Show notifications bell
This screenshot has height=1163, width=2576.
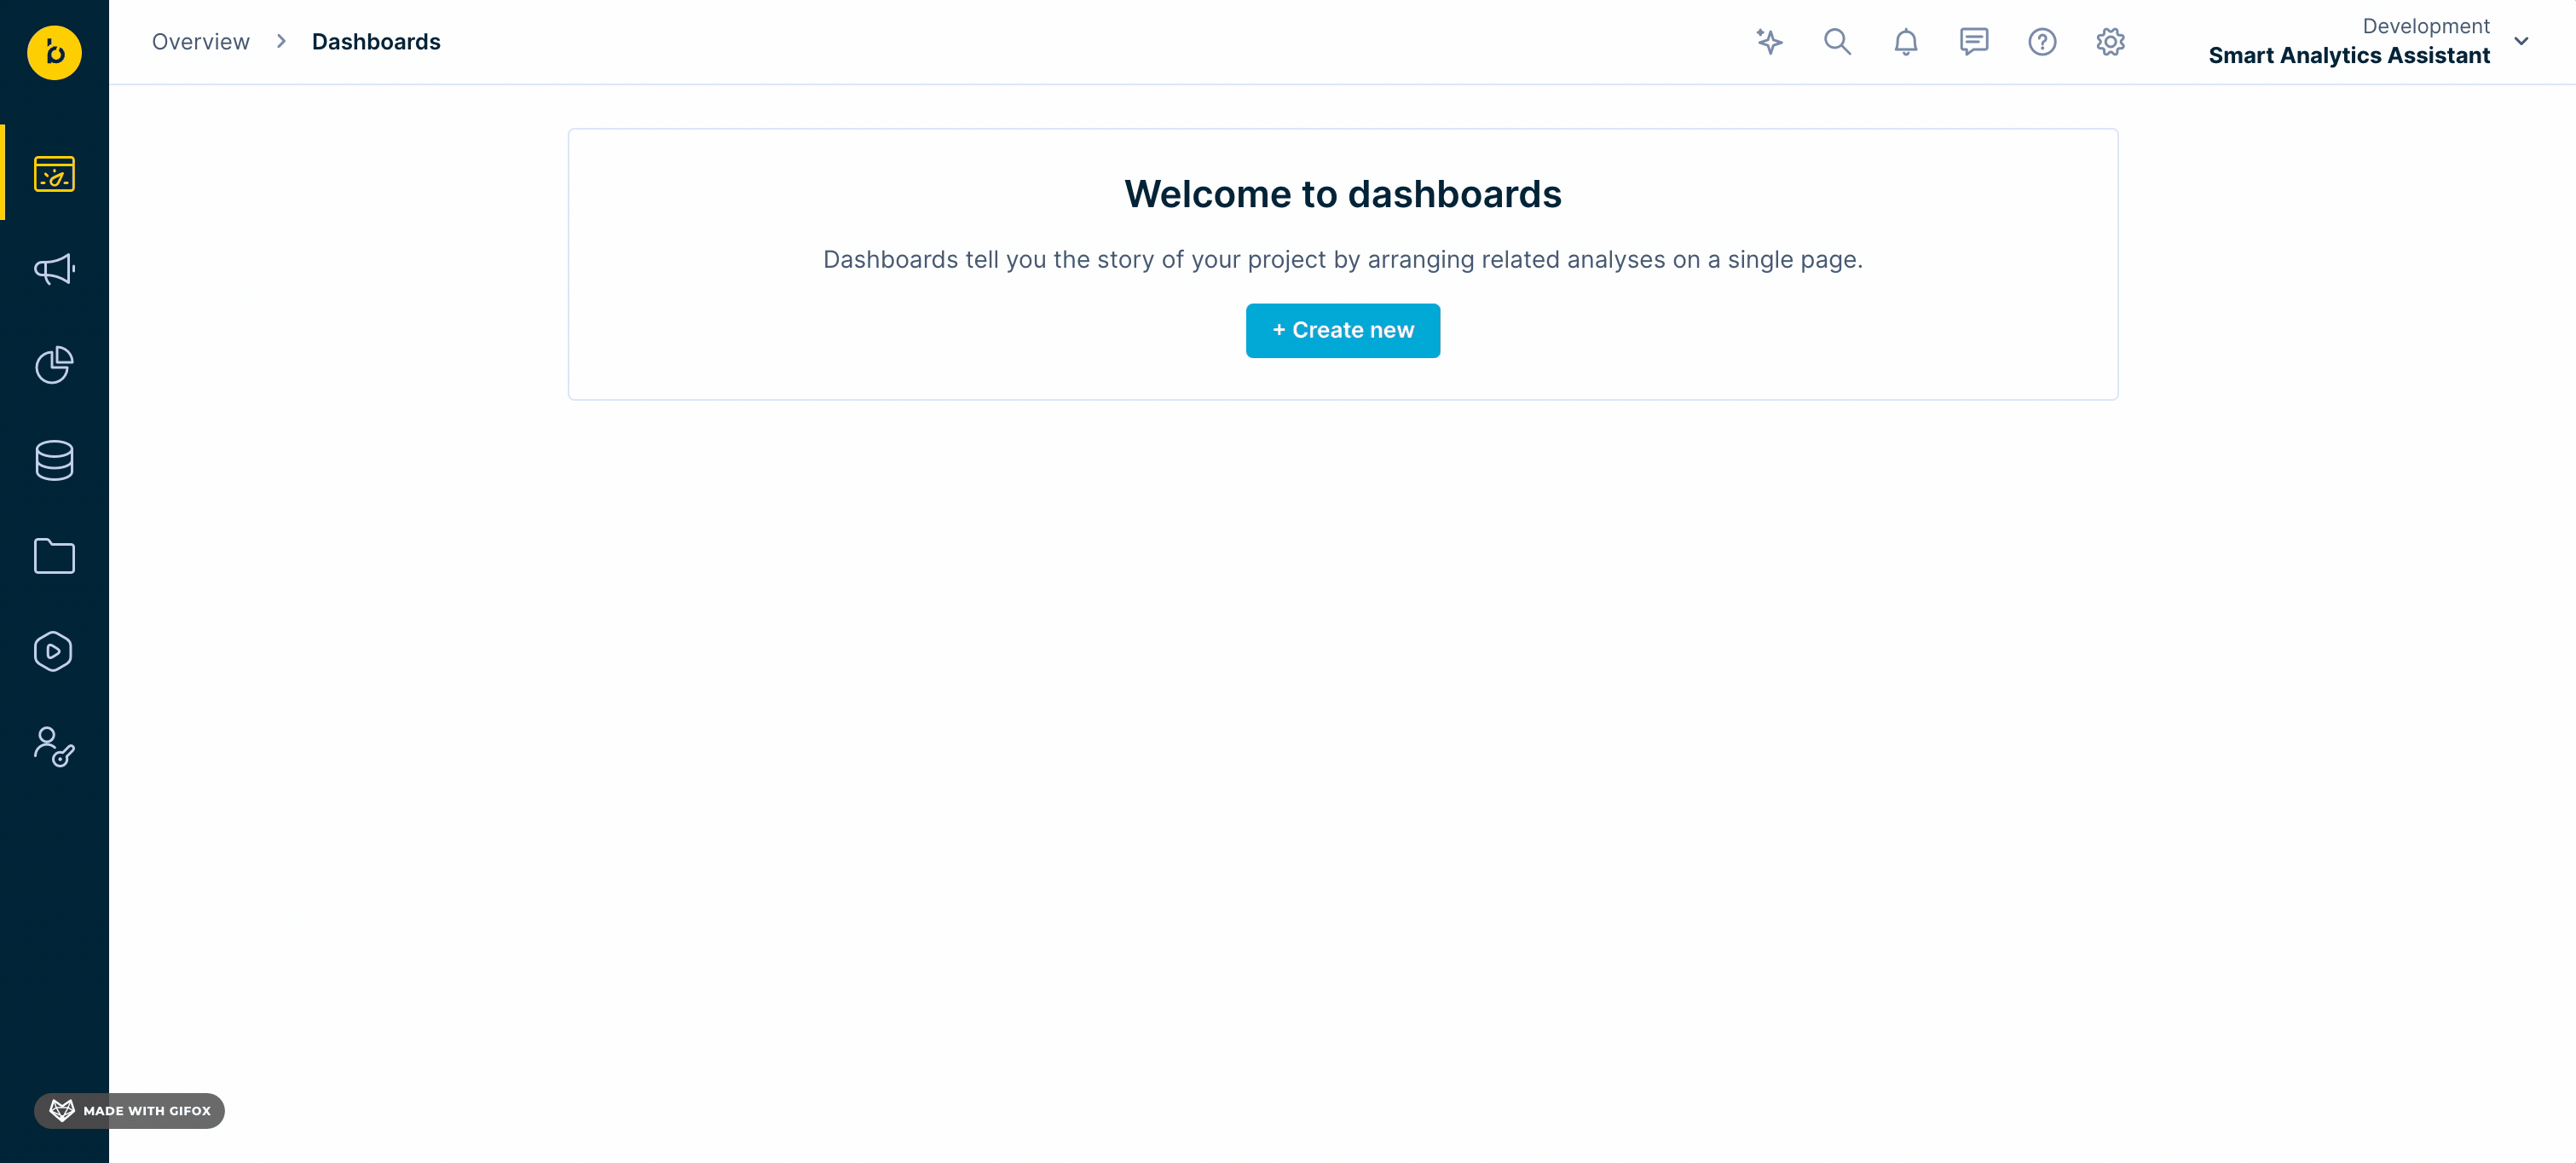point(1905,42)
